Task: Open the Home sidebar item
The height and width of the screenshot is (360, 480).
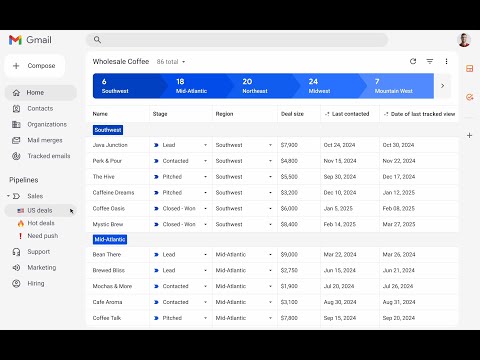Action: pos(41,93)
